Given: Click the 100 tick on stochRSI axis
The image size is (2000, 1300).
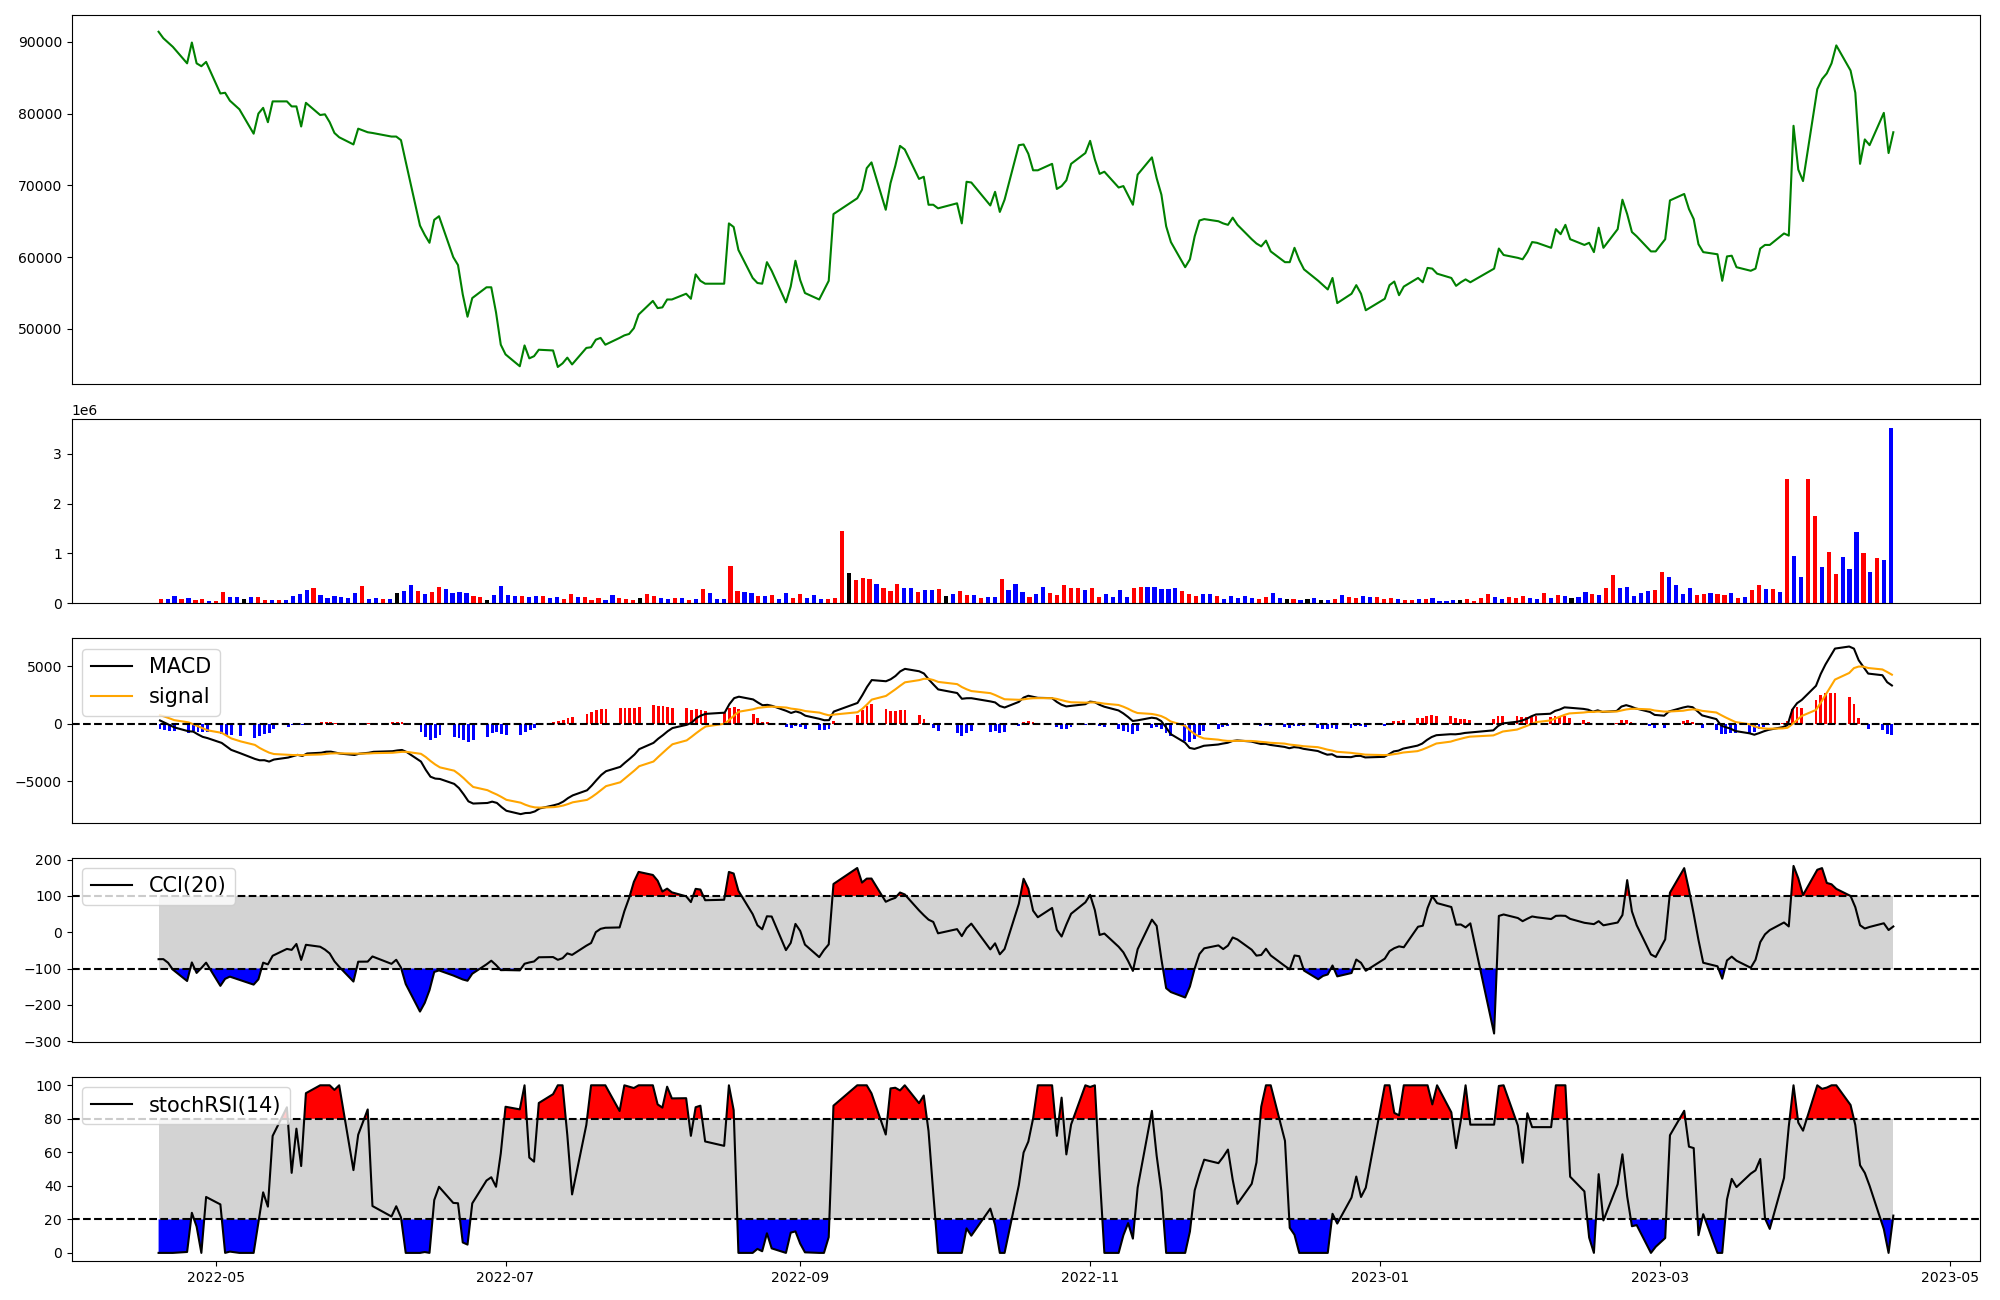Looking at the screenshot, I should coord(50,1086).
